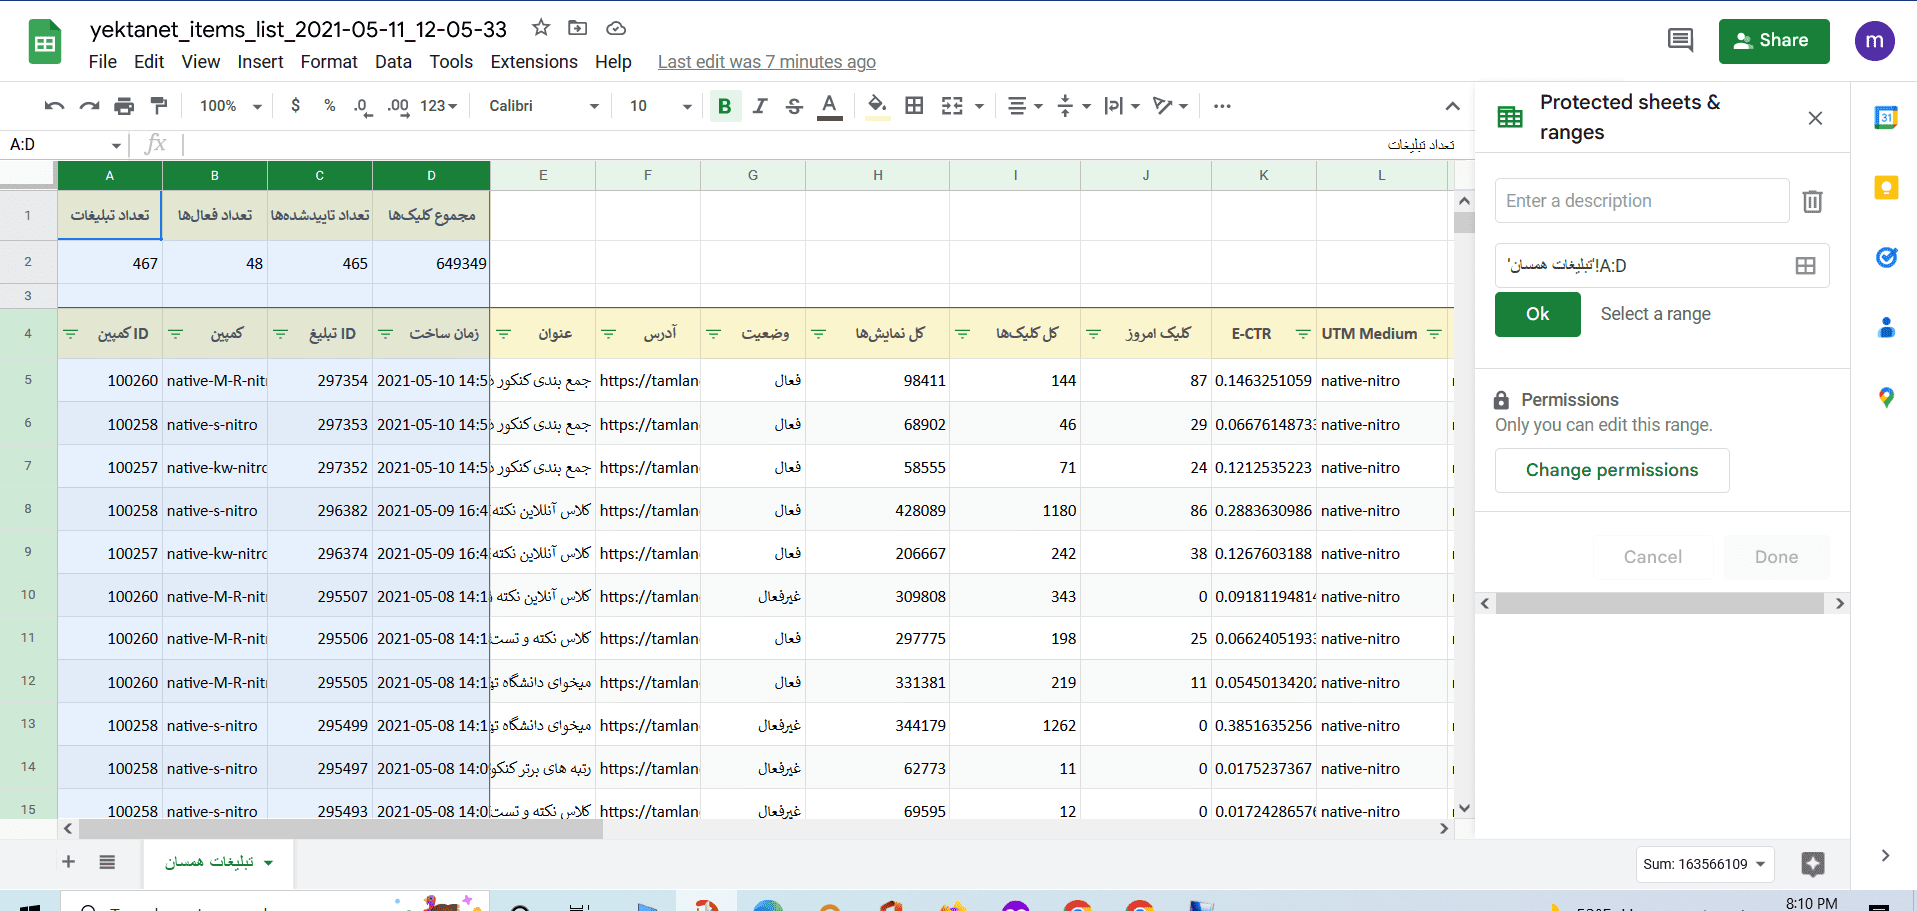Click the cloud document status icon
The width and height of the screenshot is (1917, 911).
click(616, 28)
